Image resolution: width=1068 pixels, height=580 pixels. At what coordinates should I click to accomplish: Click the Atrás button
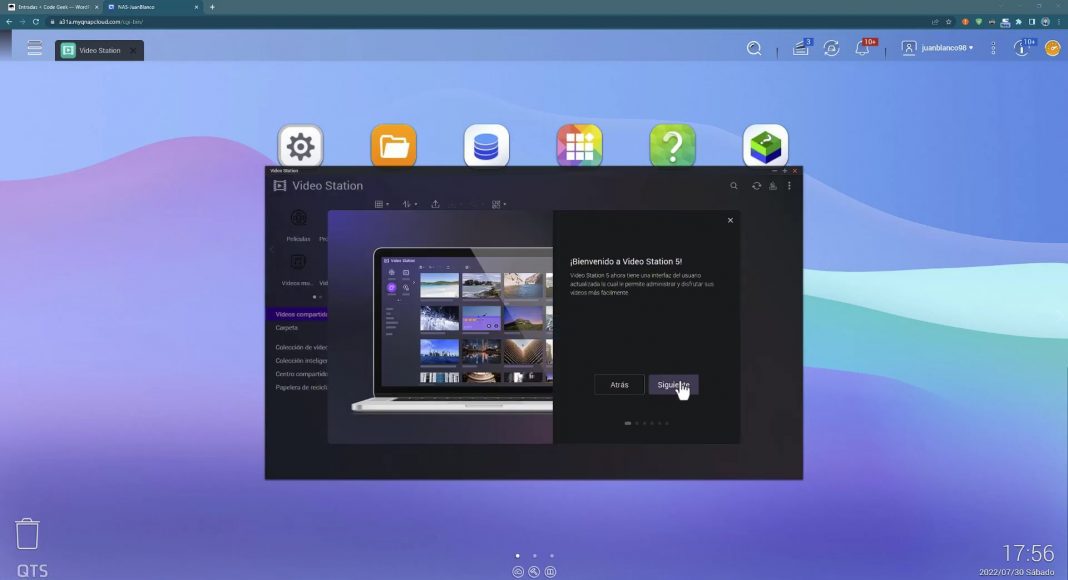(619, 385)
